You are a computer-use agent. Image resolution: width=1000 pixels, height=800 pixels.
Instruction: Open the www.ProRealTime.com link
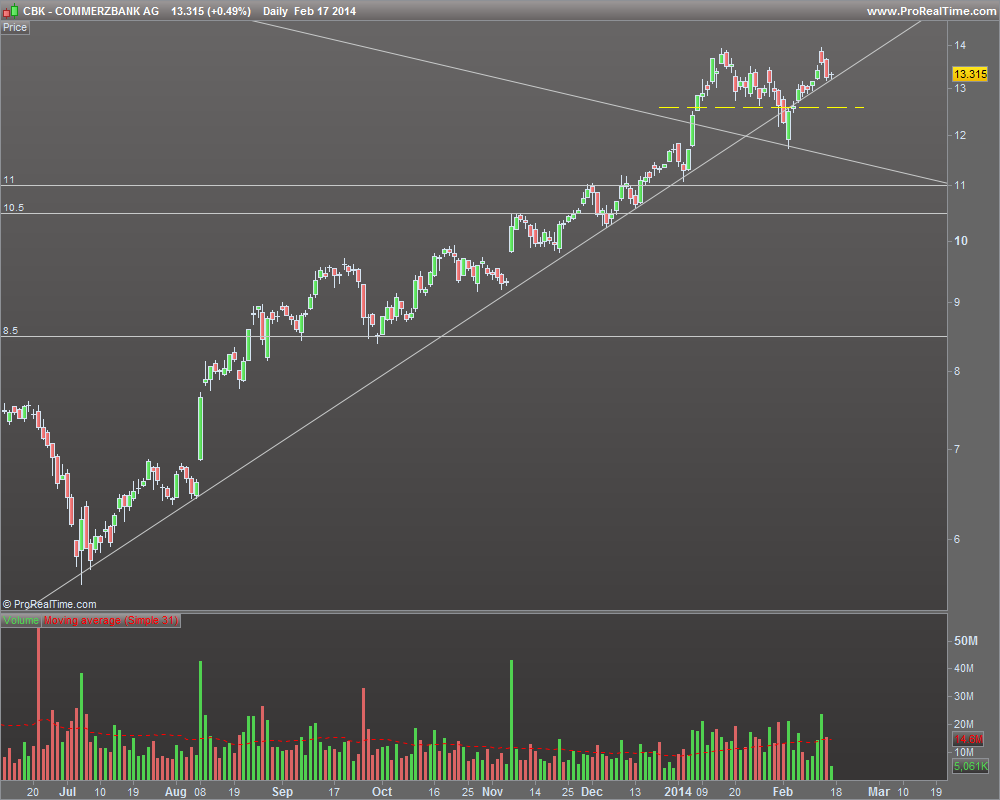(931, 11)
